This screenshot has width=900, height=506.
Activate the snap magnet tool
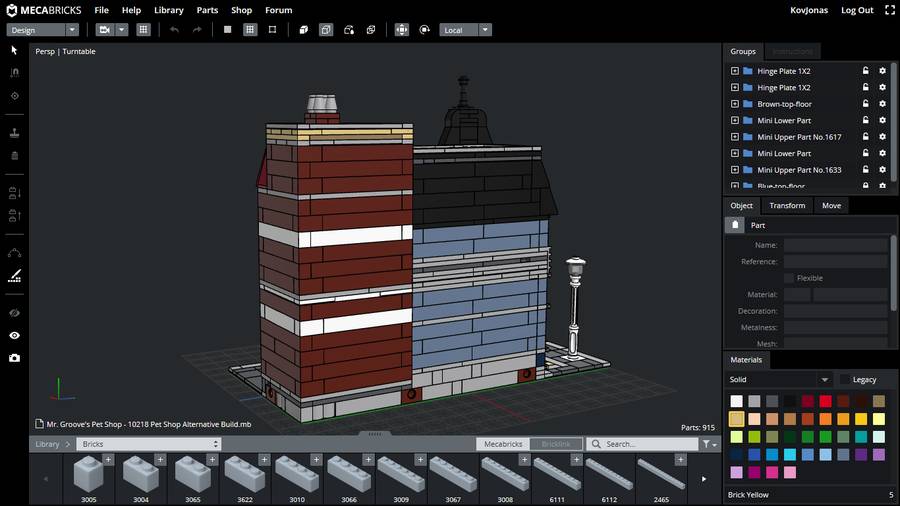point(14,72)
